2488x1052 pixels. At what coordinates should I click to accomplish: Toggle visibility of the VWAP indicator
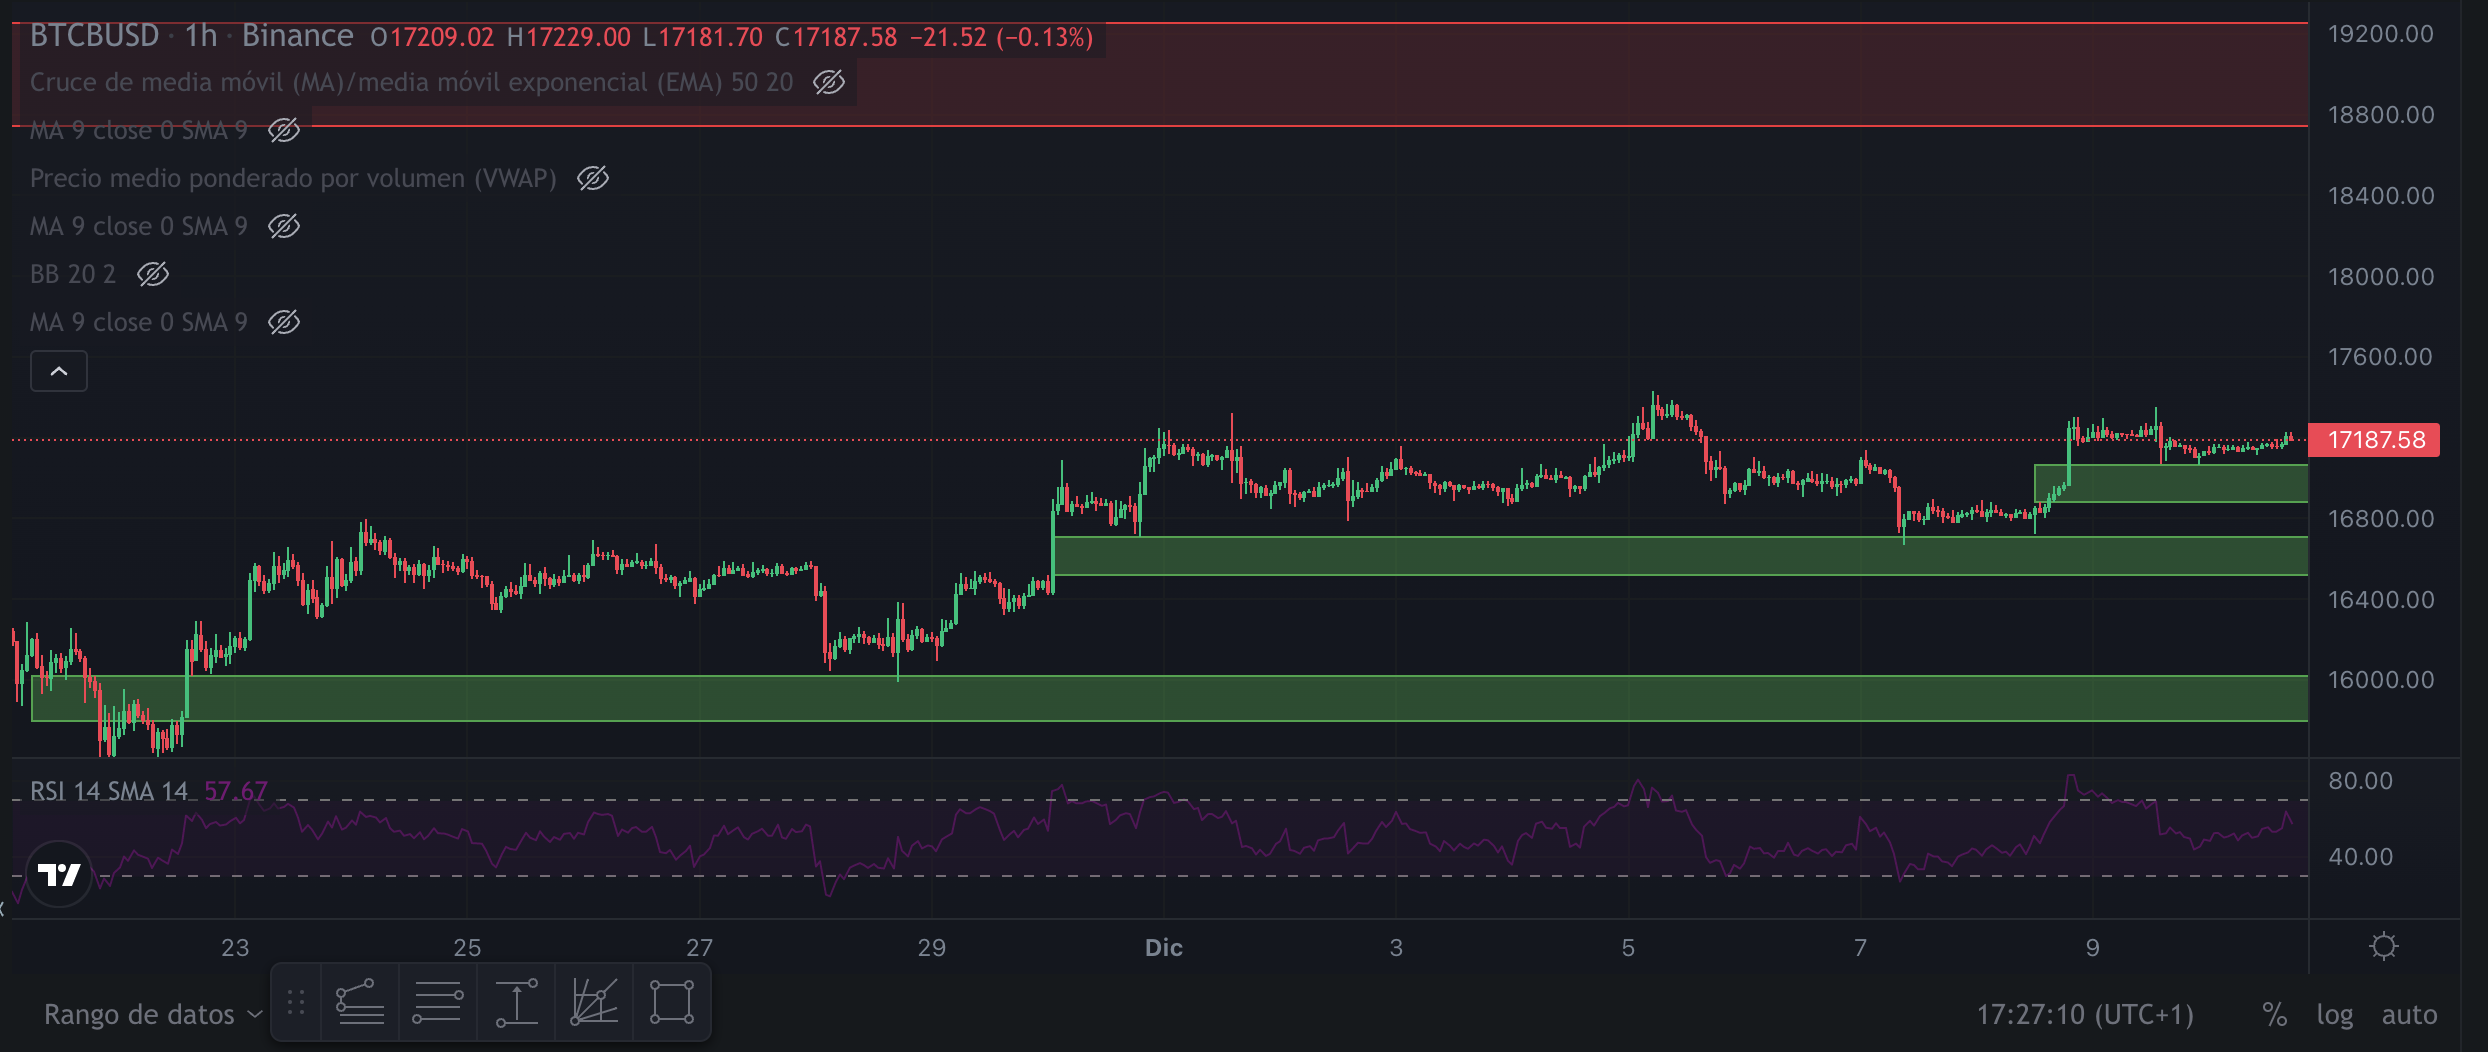(x=593, y=178)
